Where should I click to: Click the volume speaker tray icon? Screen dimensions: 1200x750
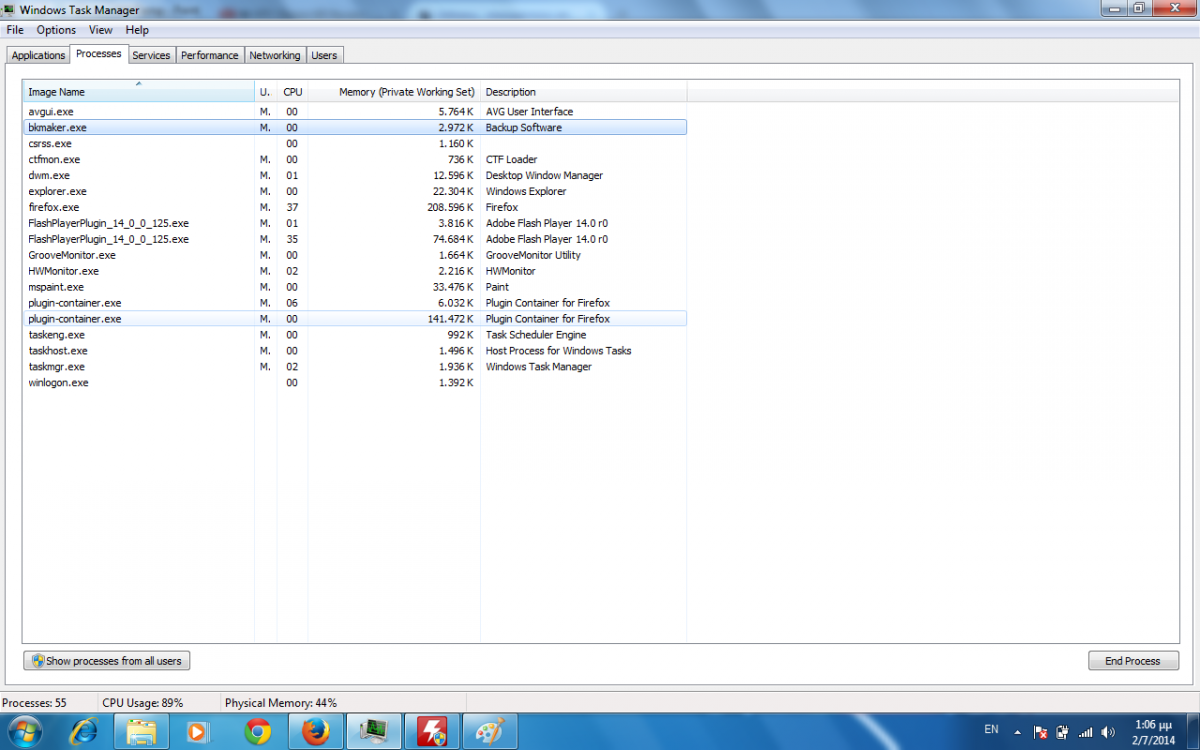[x=1106, y=731]
